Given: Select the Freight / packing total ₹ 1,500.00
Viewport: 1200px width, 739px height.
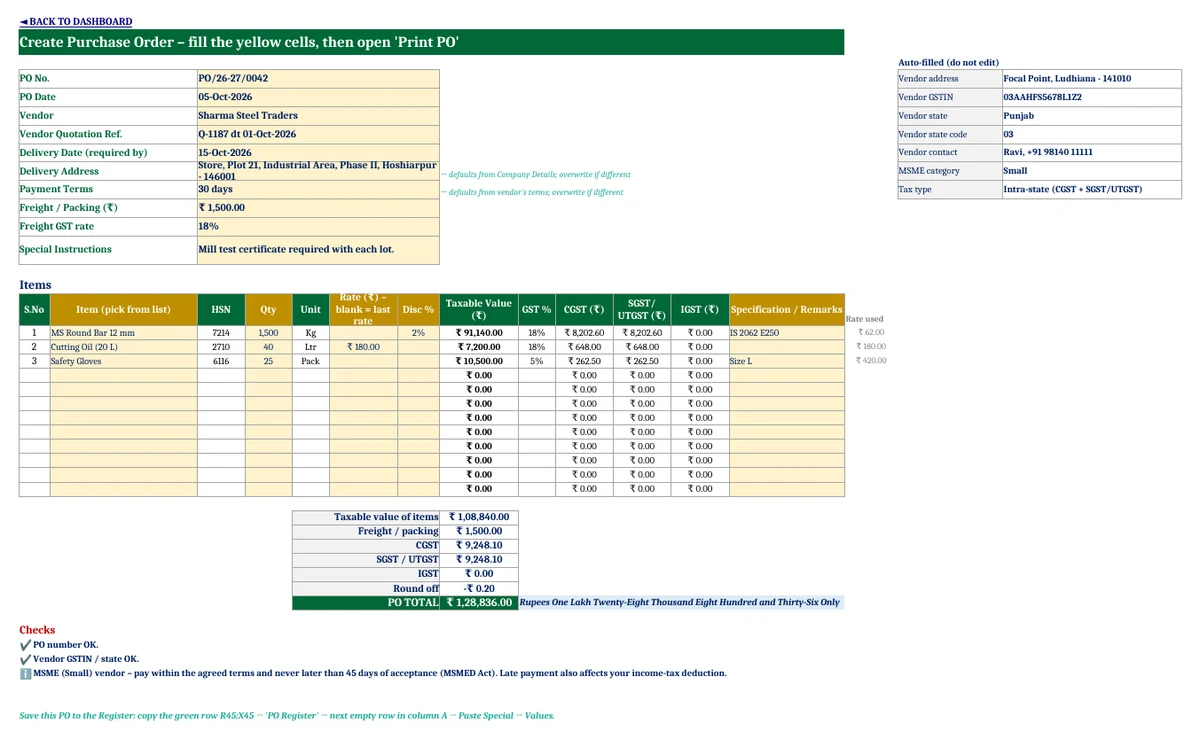Looking at the screenshot, I should click(479, 531).
